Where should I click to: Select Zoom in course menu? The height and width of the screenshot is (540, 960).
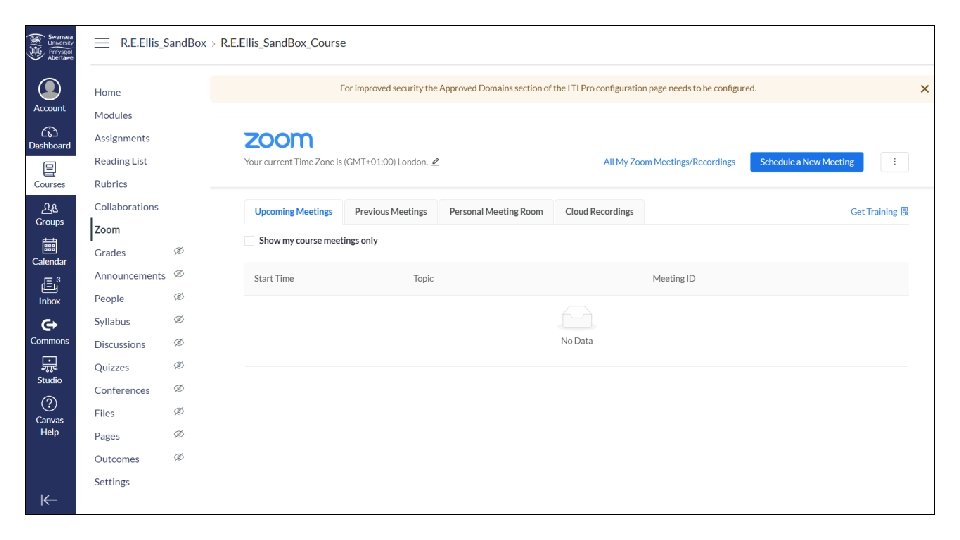[107, 230]
